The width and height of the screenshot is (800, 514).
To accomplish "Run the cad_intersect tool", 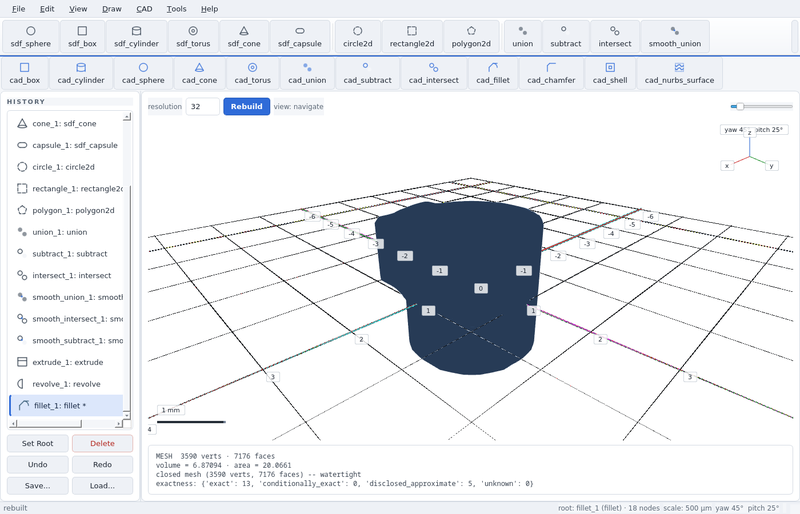I will coord(433,73).
